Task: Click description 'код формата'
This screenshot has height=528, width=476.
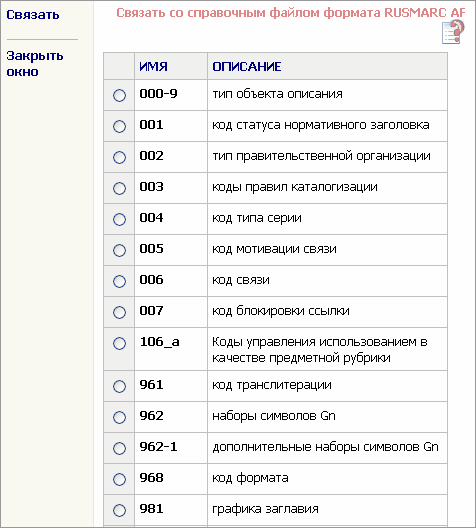Action: coord(250,478)
